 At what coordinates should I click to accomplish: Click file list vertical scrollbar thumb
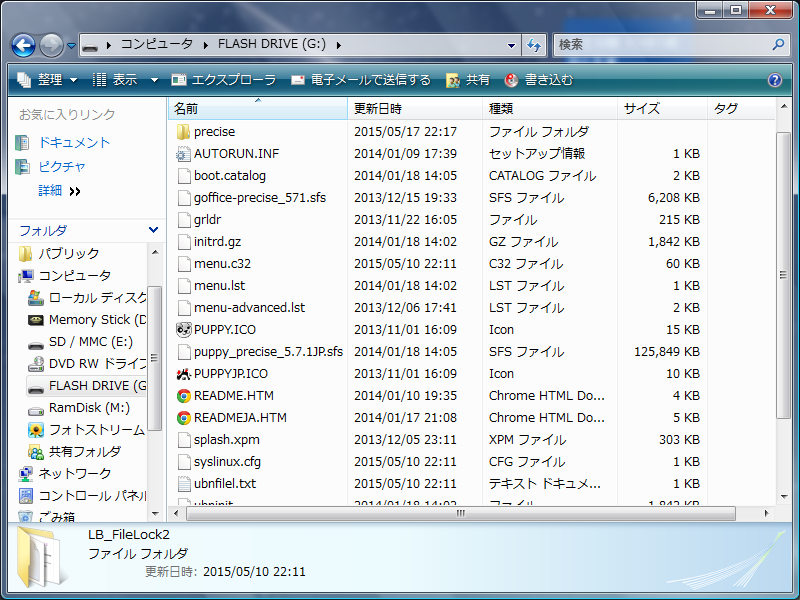pos(783,276)
